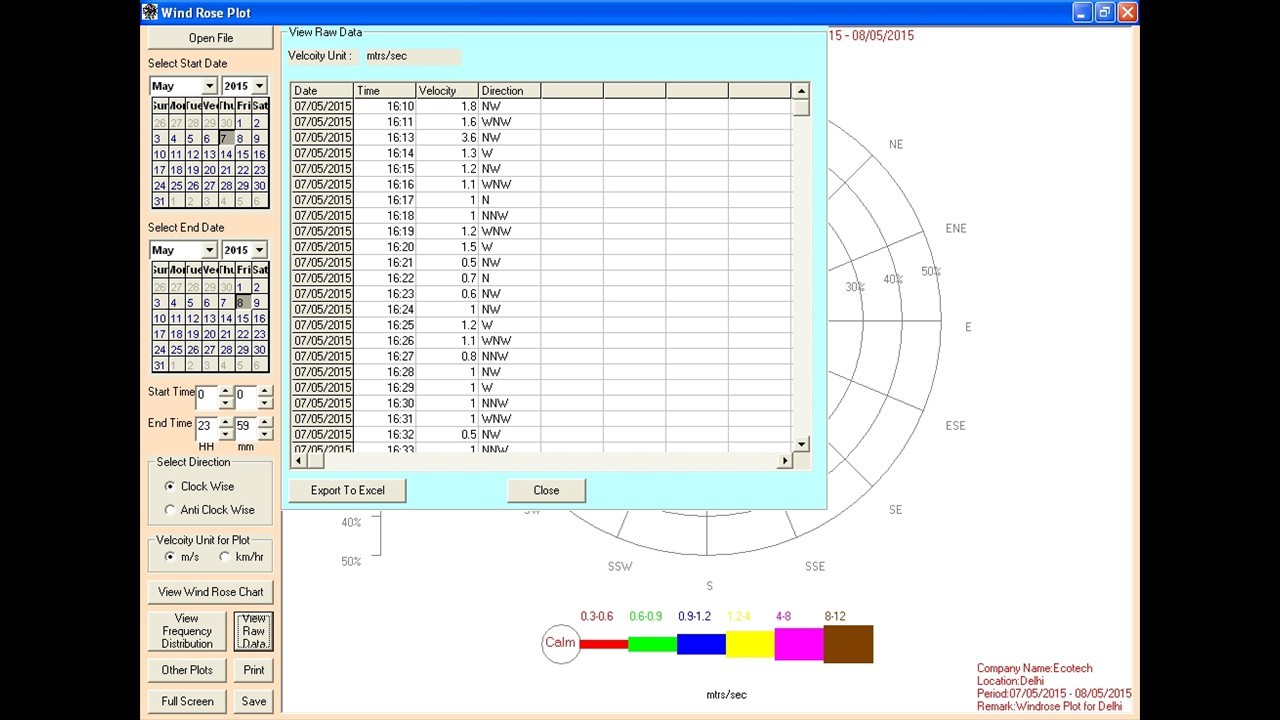Screen dimensions: 1280x720
Task: Click the Save button
Action: point(254,701)
